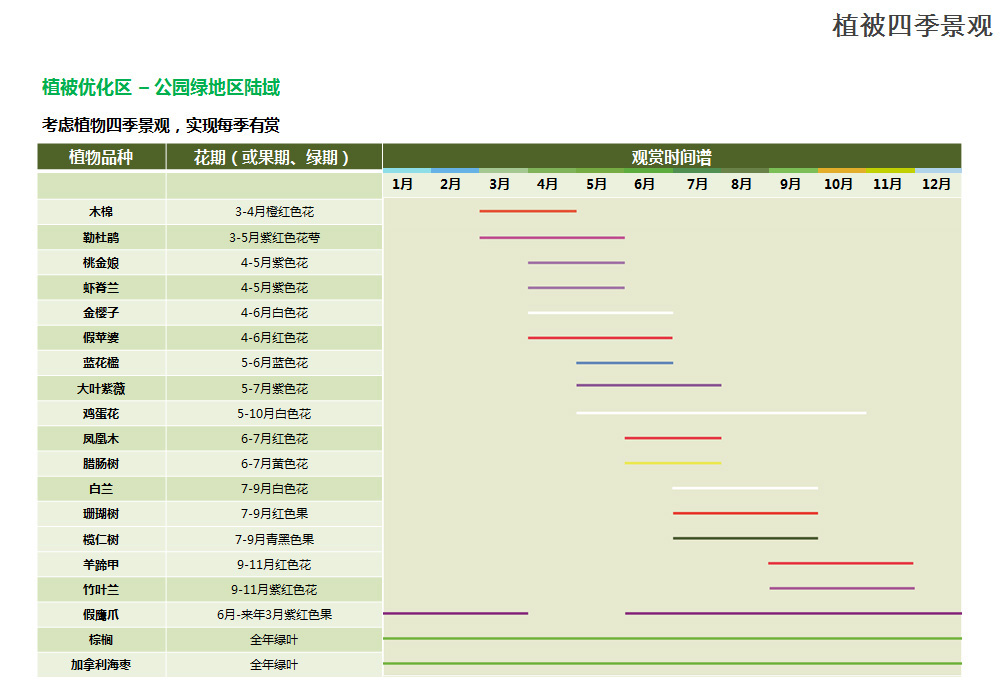Click the plant name 木棉

click(x=101, y=212)
